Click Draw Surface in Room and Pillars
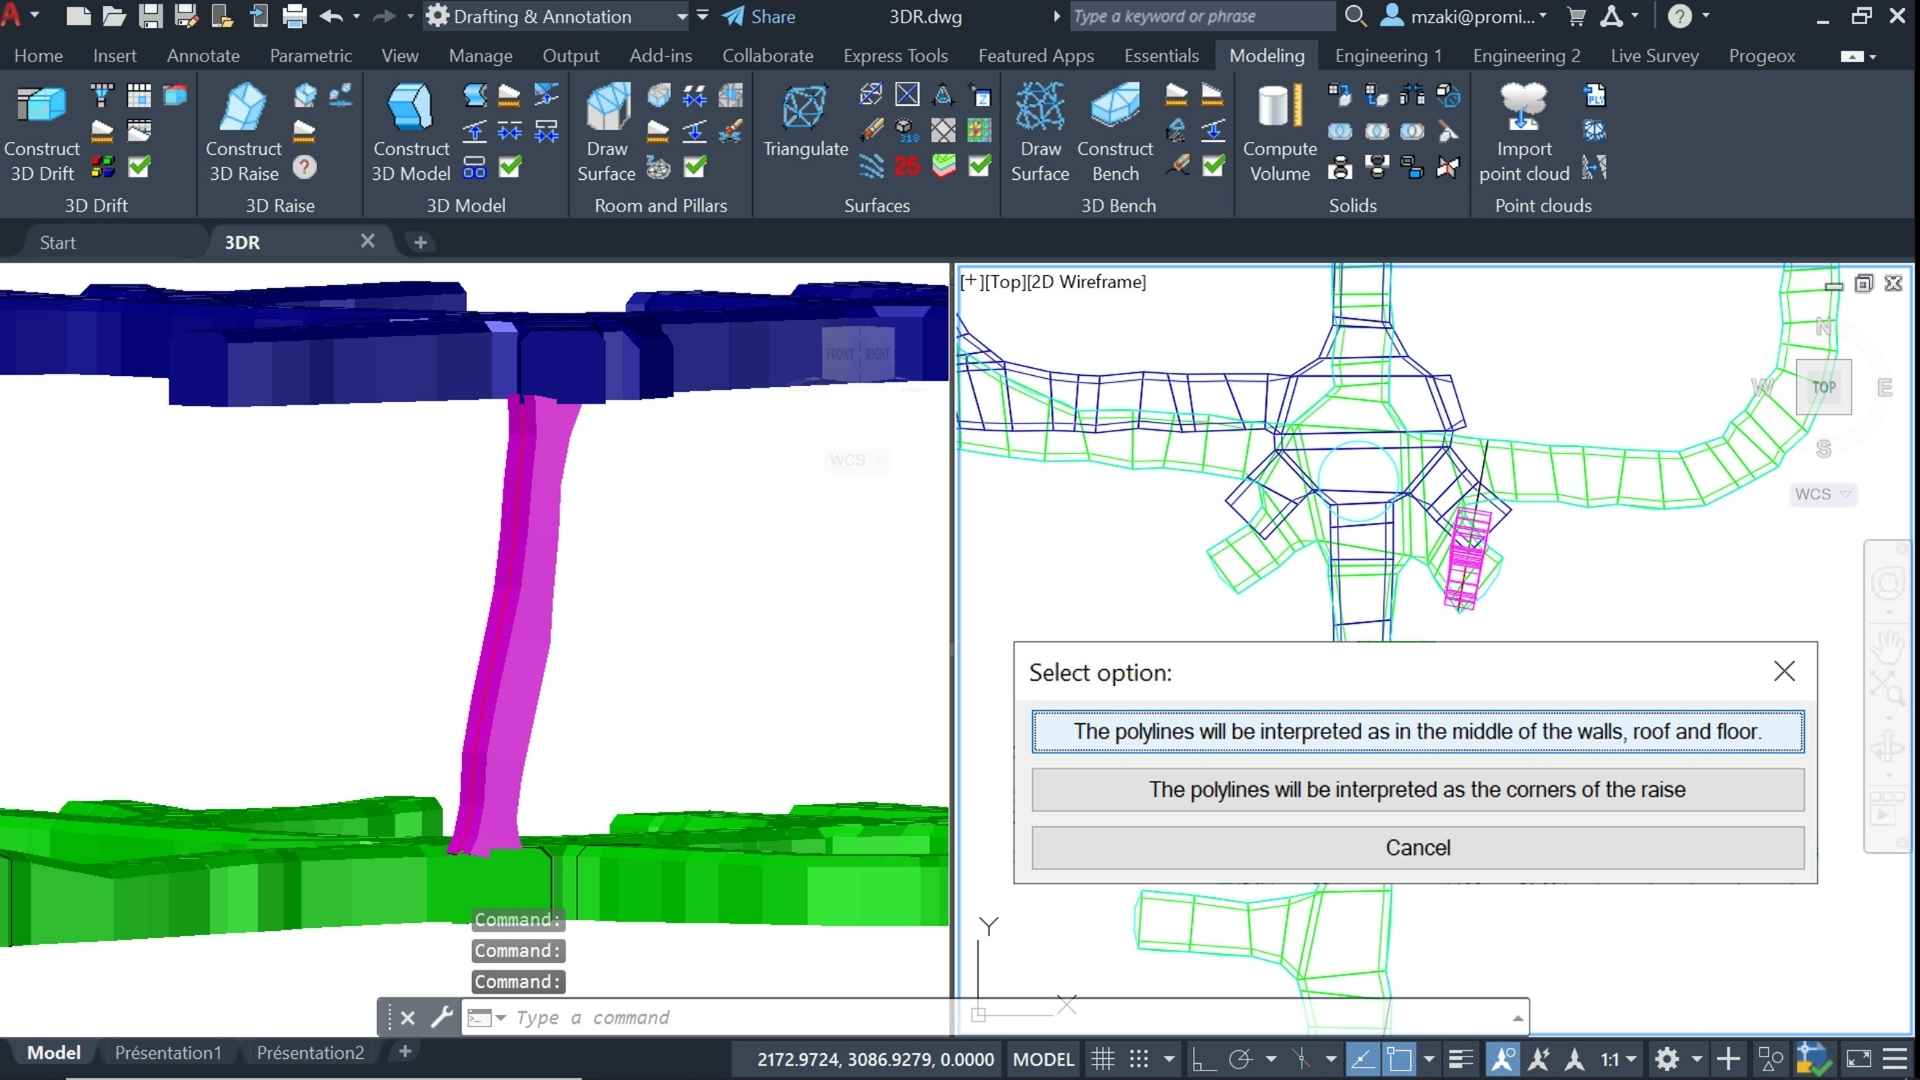Screen dimensions: 1920x1080 (606, 108)
